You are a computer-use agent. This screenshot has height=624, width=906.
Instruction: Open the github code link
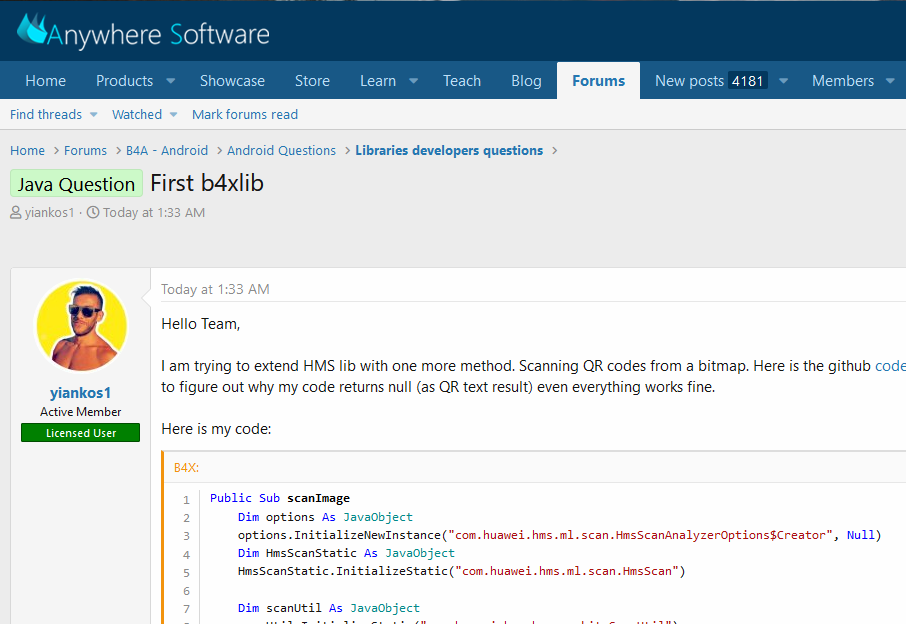(x=889, y=366)
